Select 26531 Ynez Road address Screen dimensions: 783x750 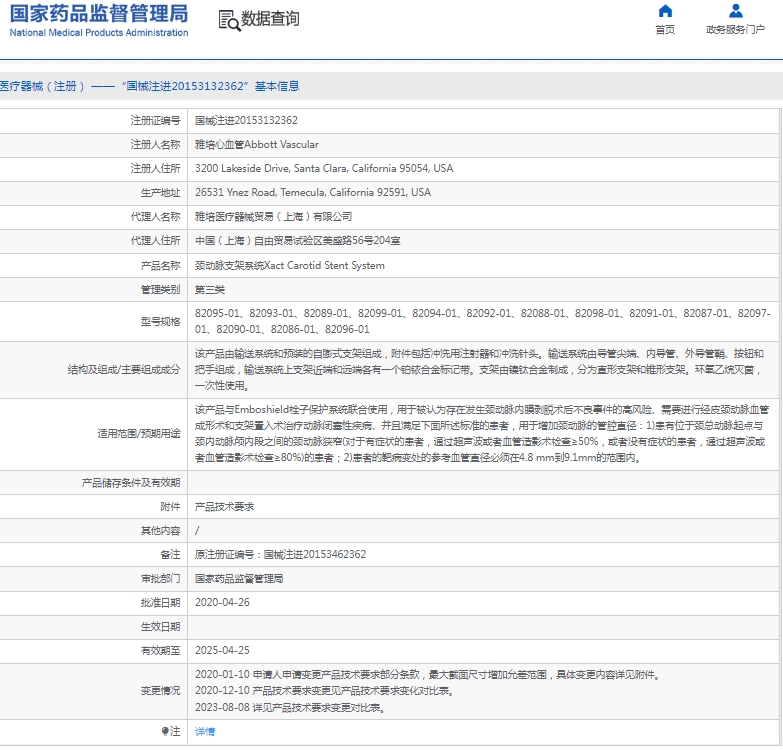[313, 192]
